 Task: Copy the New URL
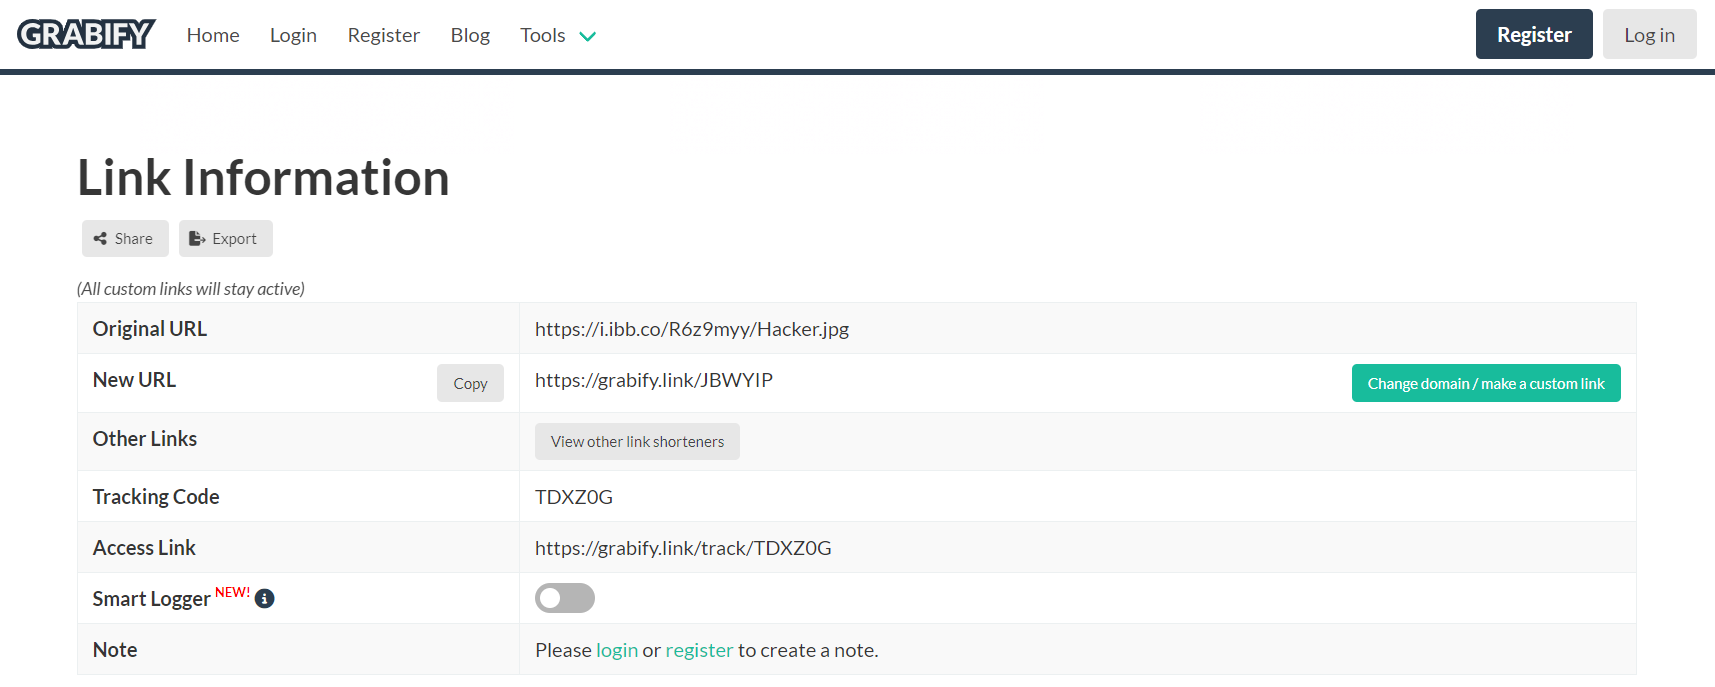coord(470,383)
